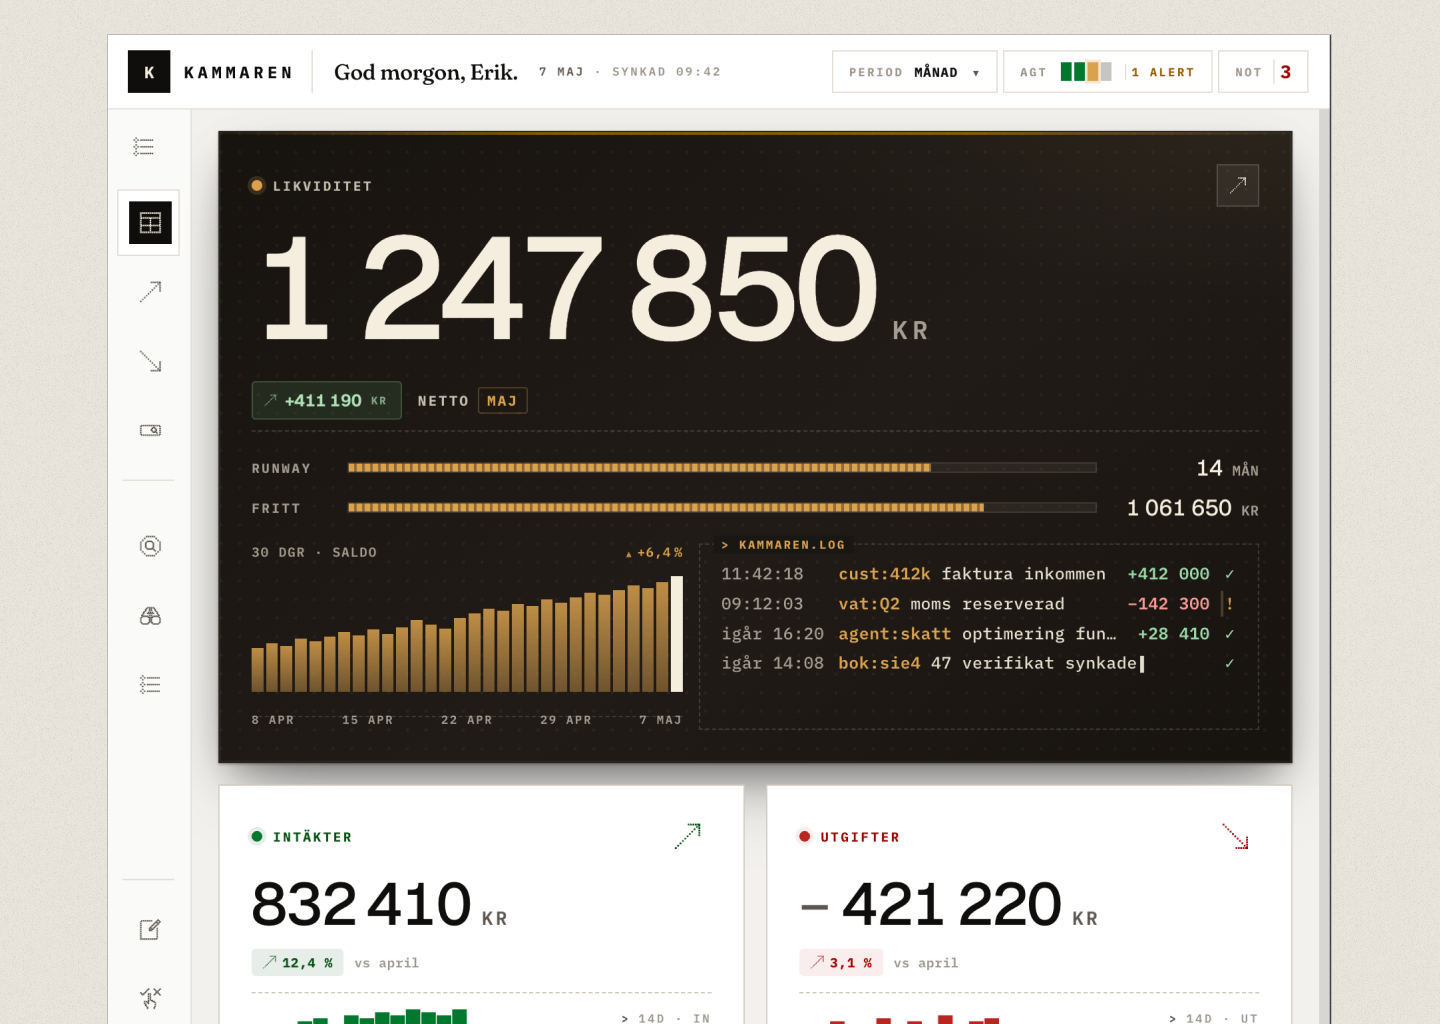
Task: Click the orange Likviditet status dot
Action: click(x=257, y=185)
